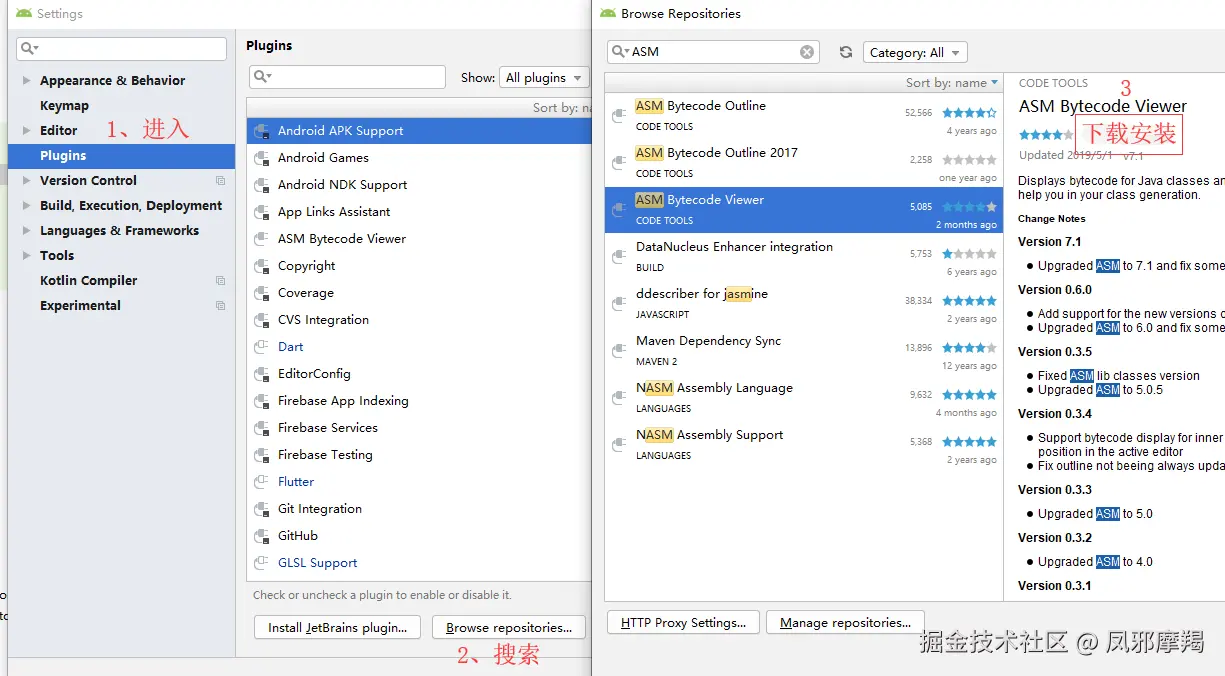Change the Sort by: name option

[952, 83]
